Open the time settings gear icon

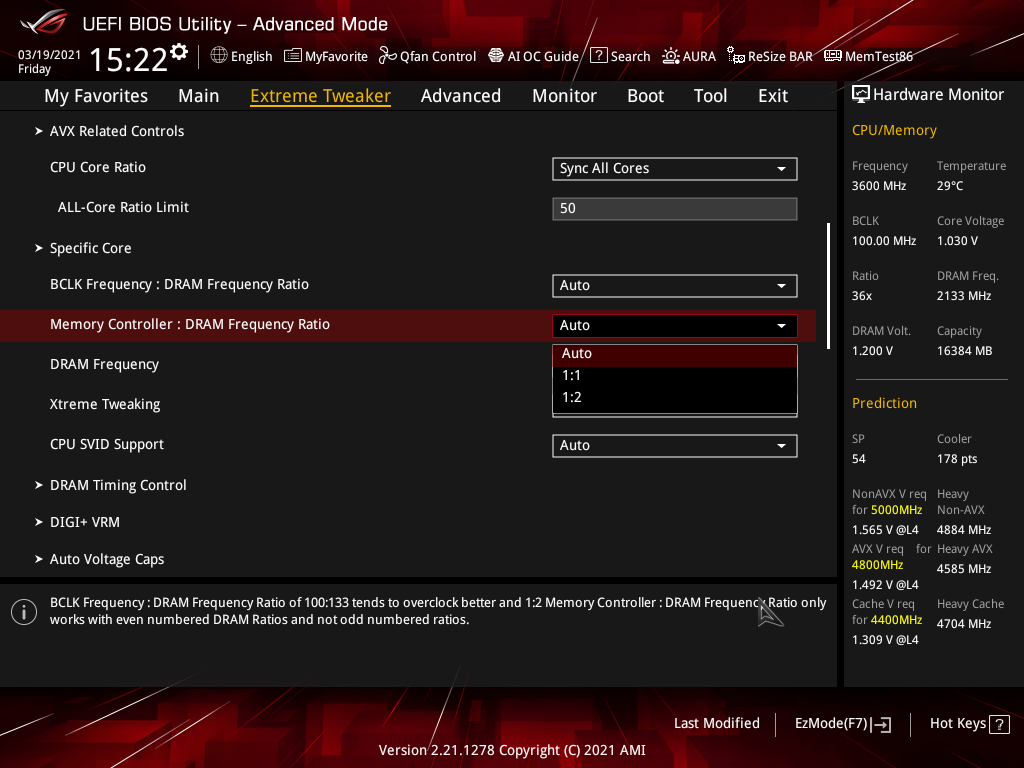[179, 52]
